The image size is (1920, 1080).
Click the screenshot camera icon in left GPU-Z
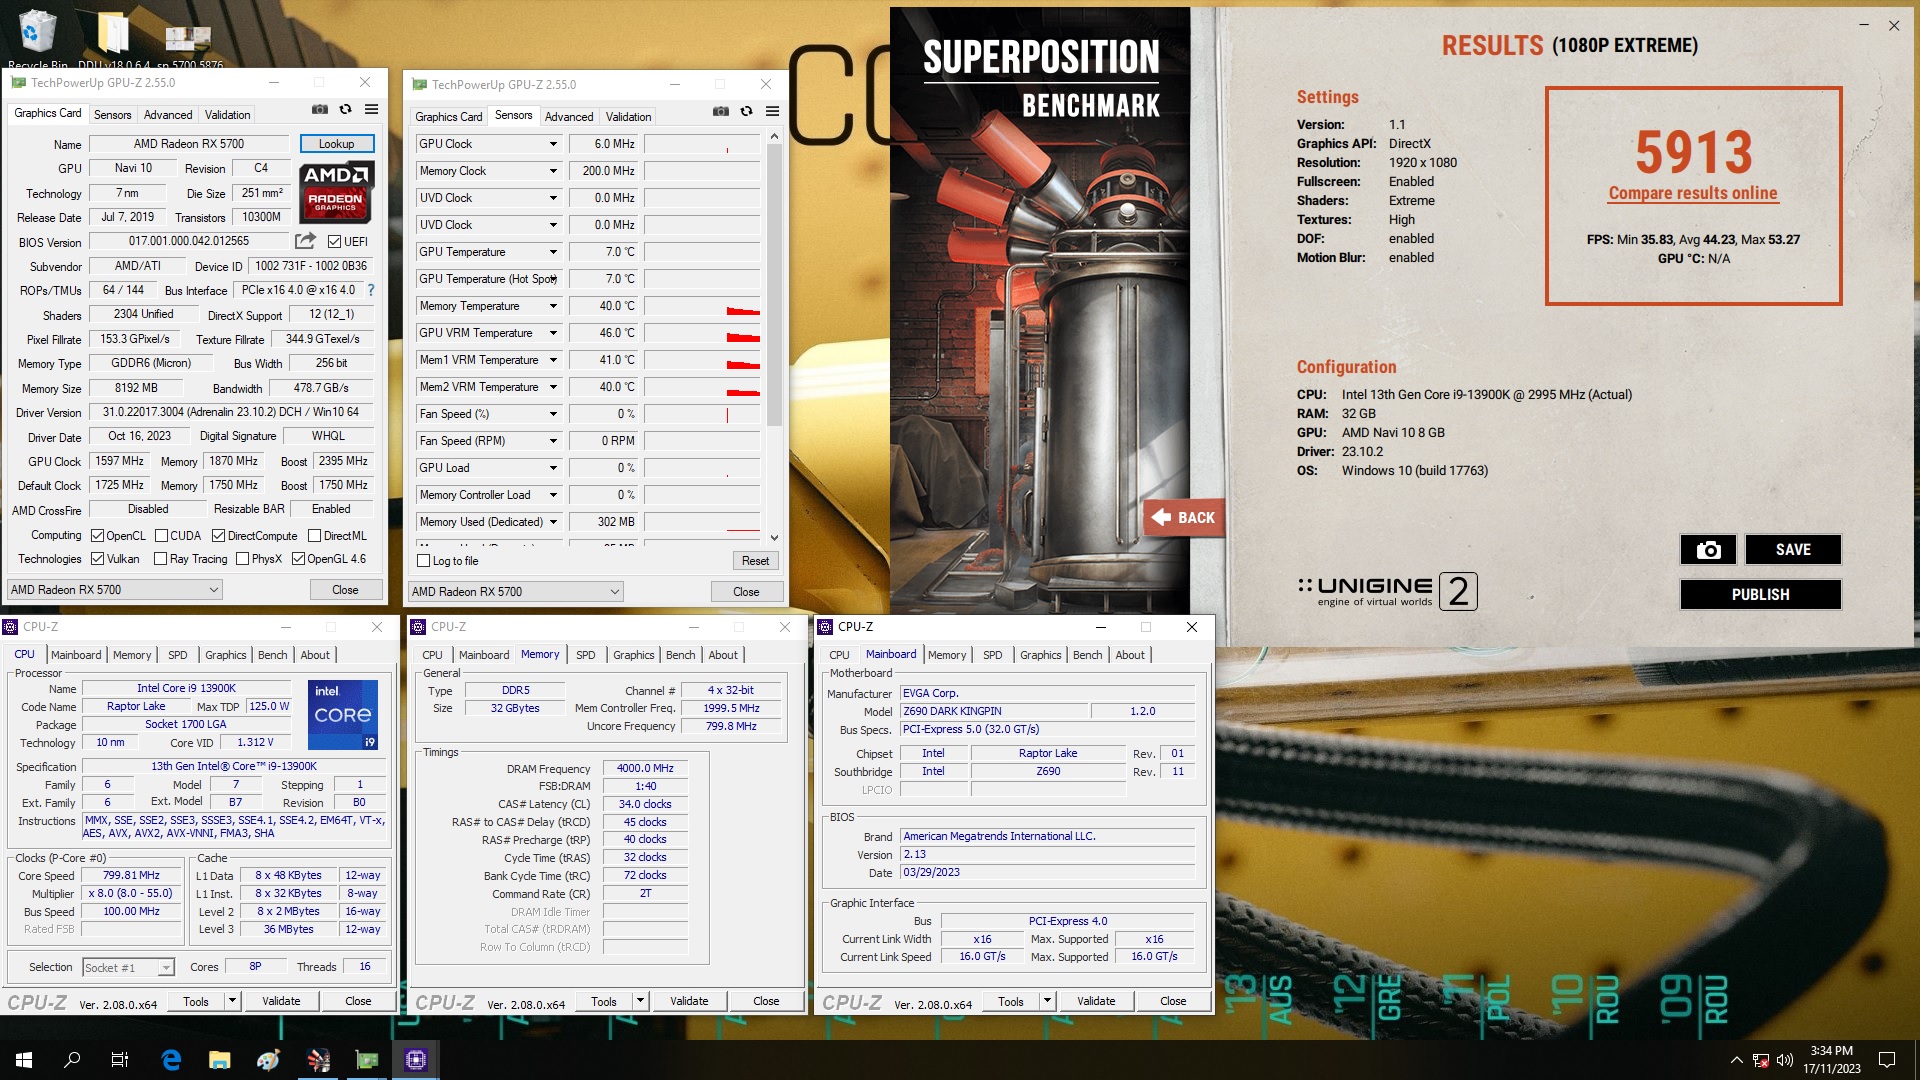320,110
